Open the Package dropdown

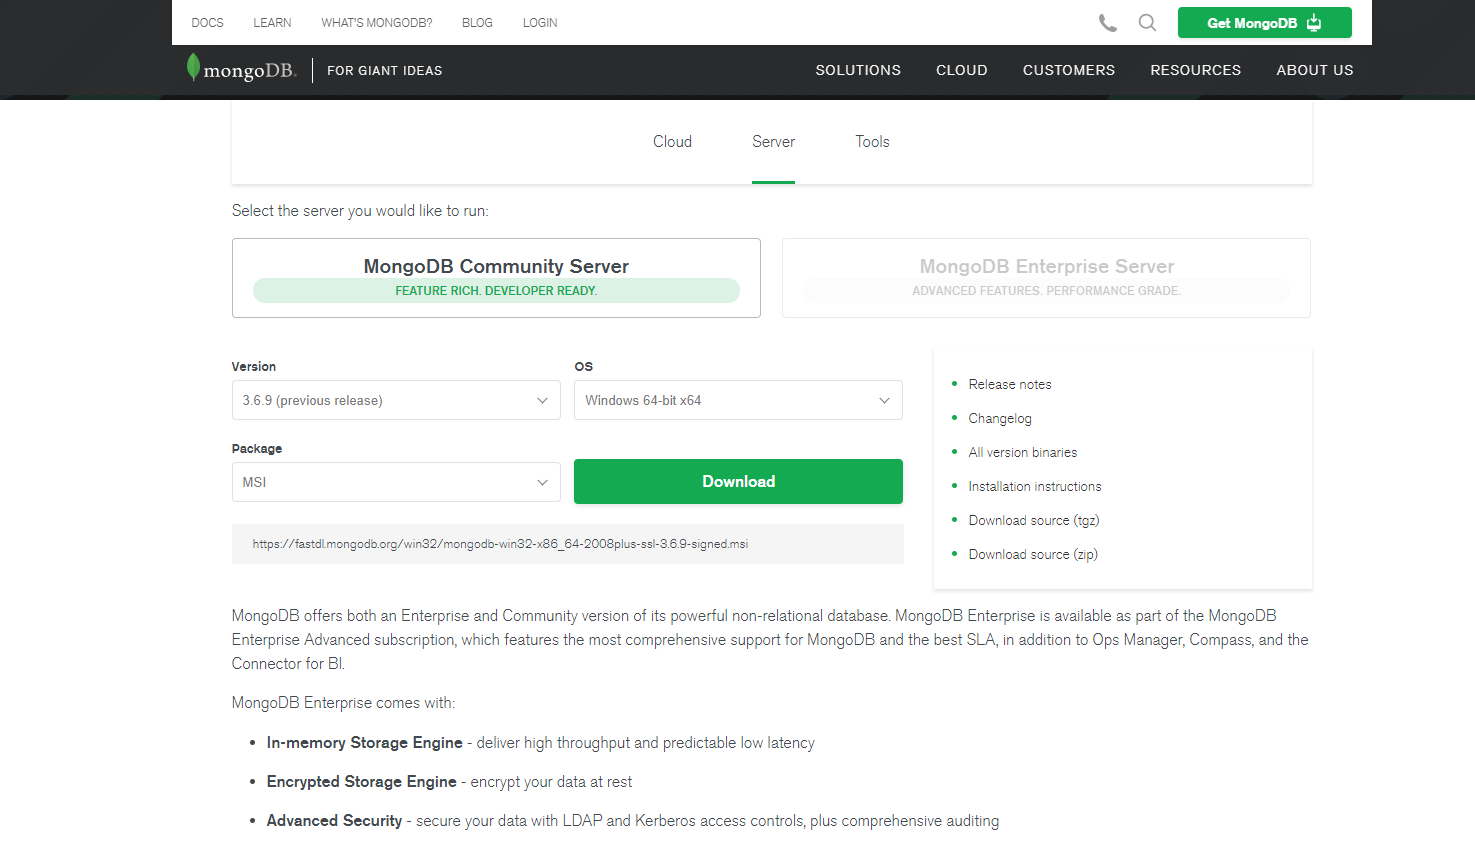396,482
